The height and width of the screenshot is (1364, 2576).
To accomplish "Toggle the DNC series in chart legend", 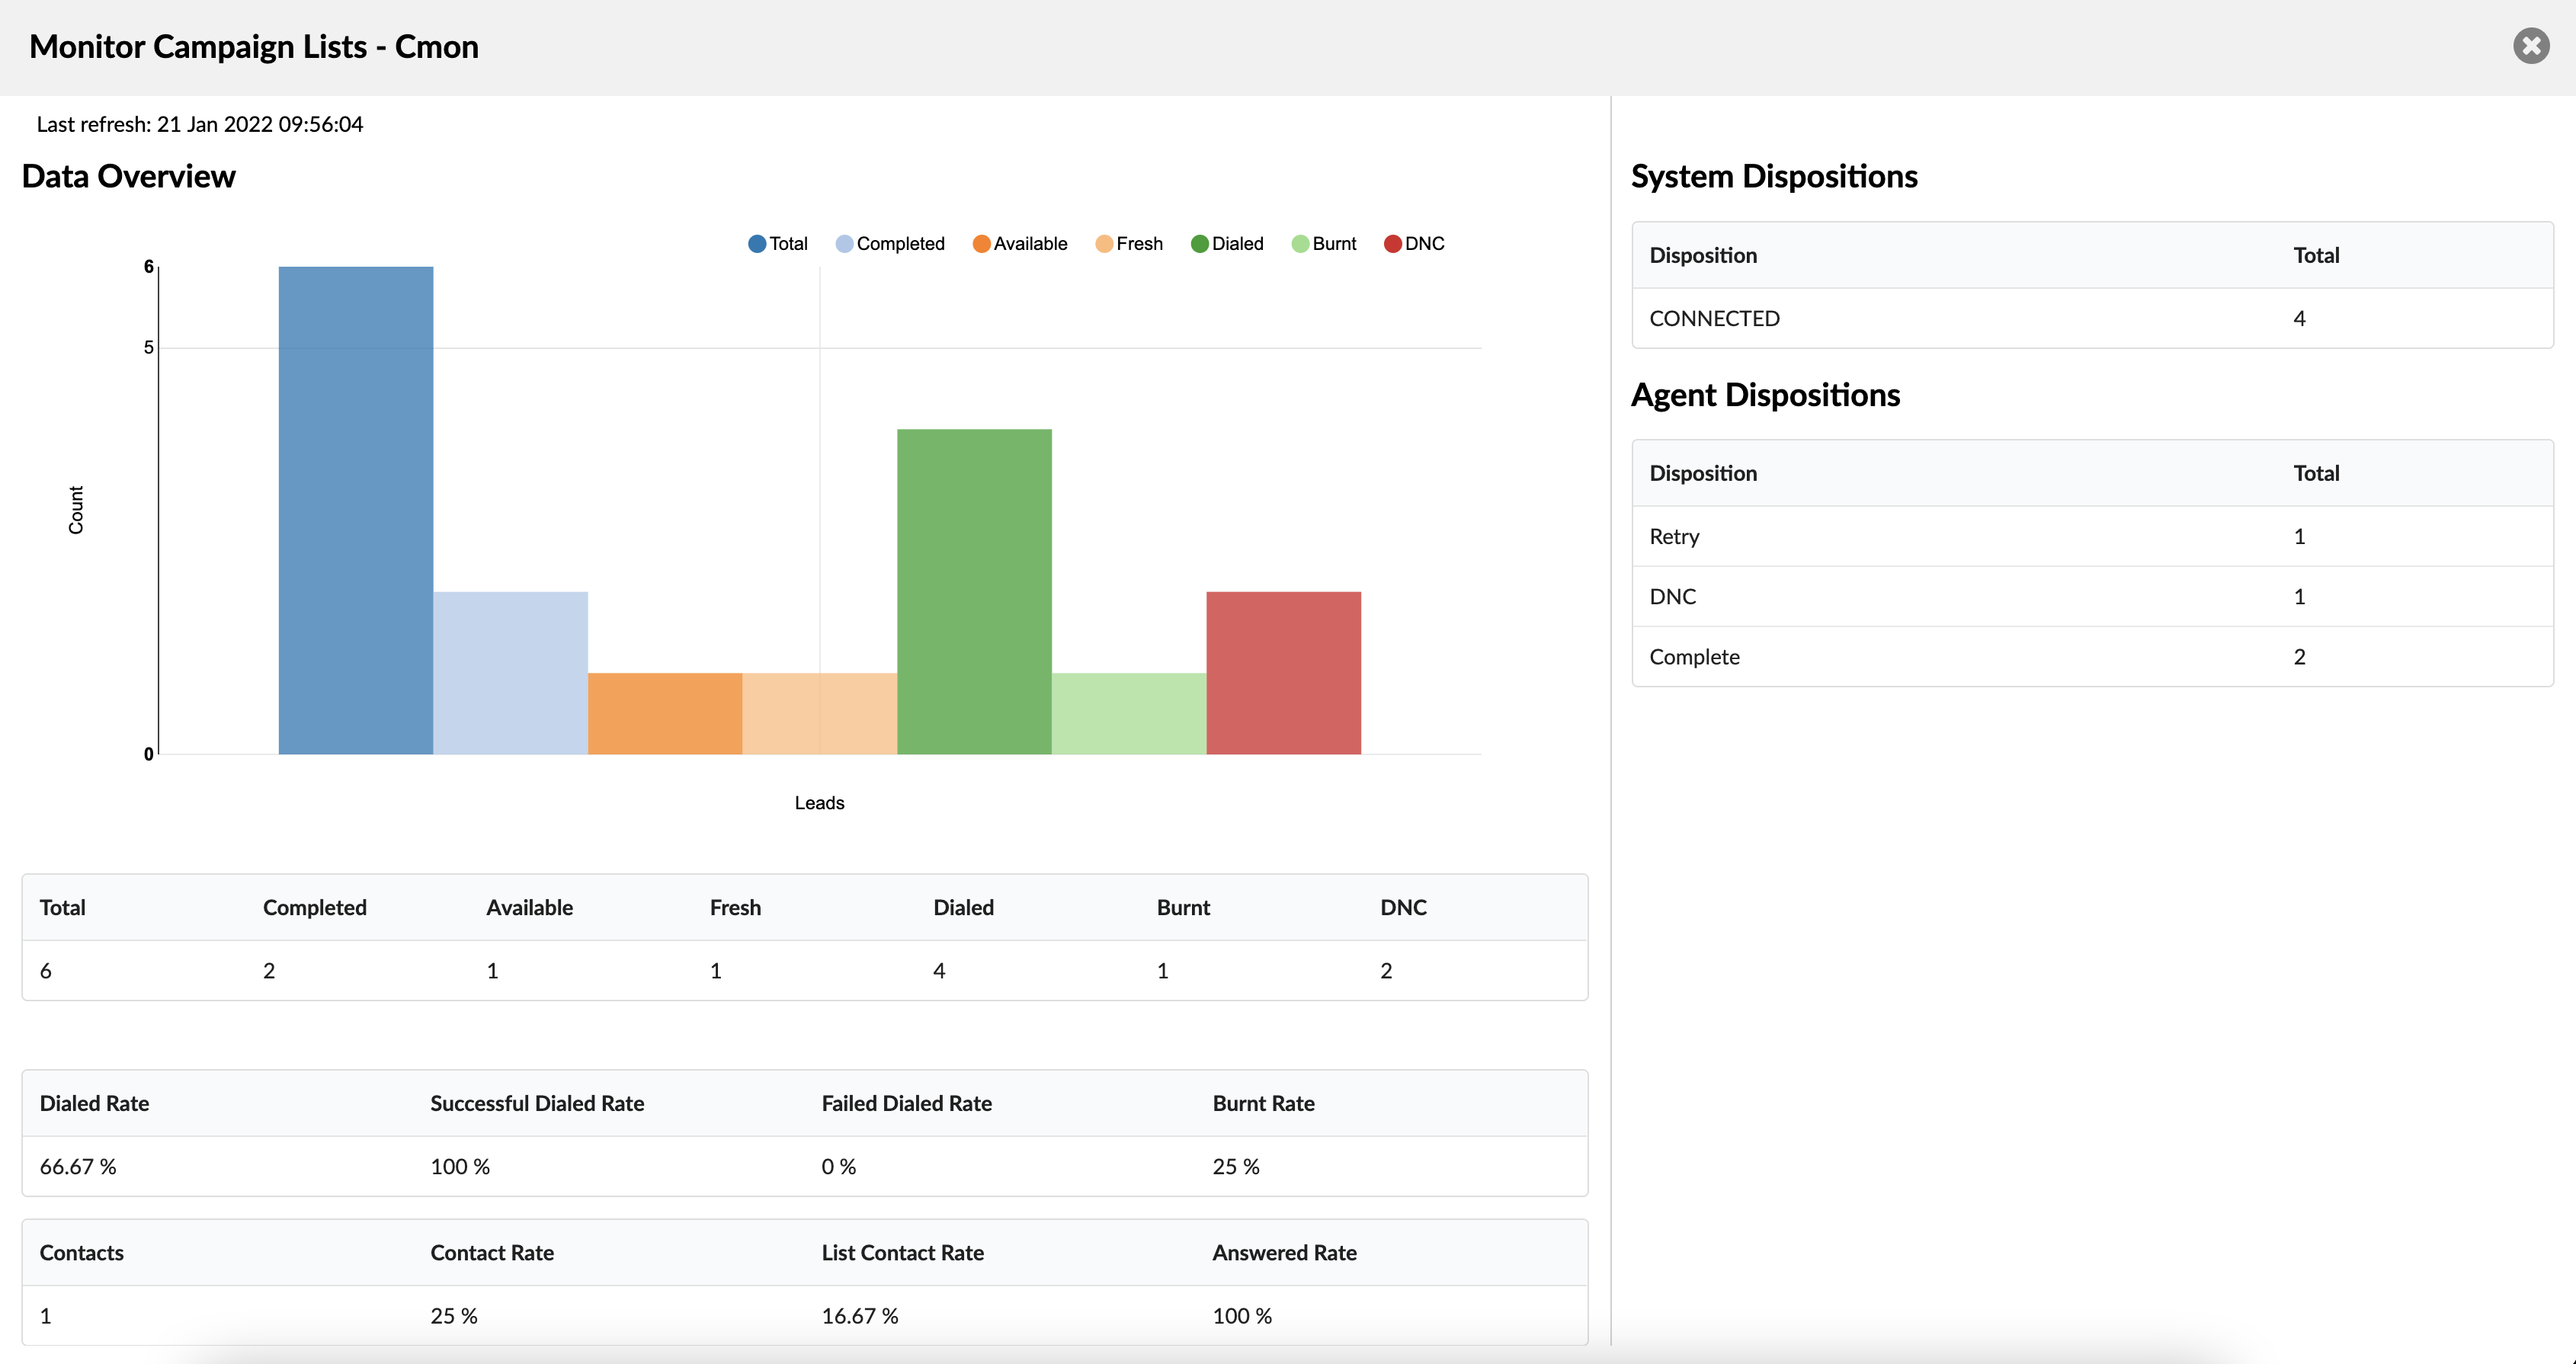I will (x=1414, y=244).
